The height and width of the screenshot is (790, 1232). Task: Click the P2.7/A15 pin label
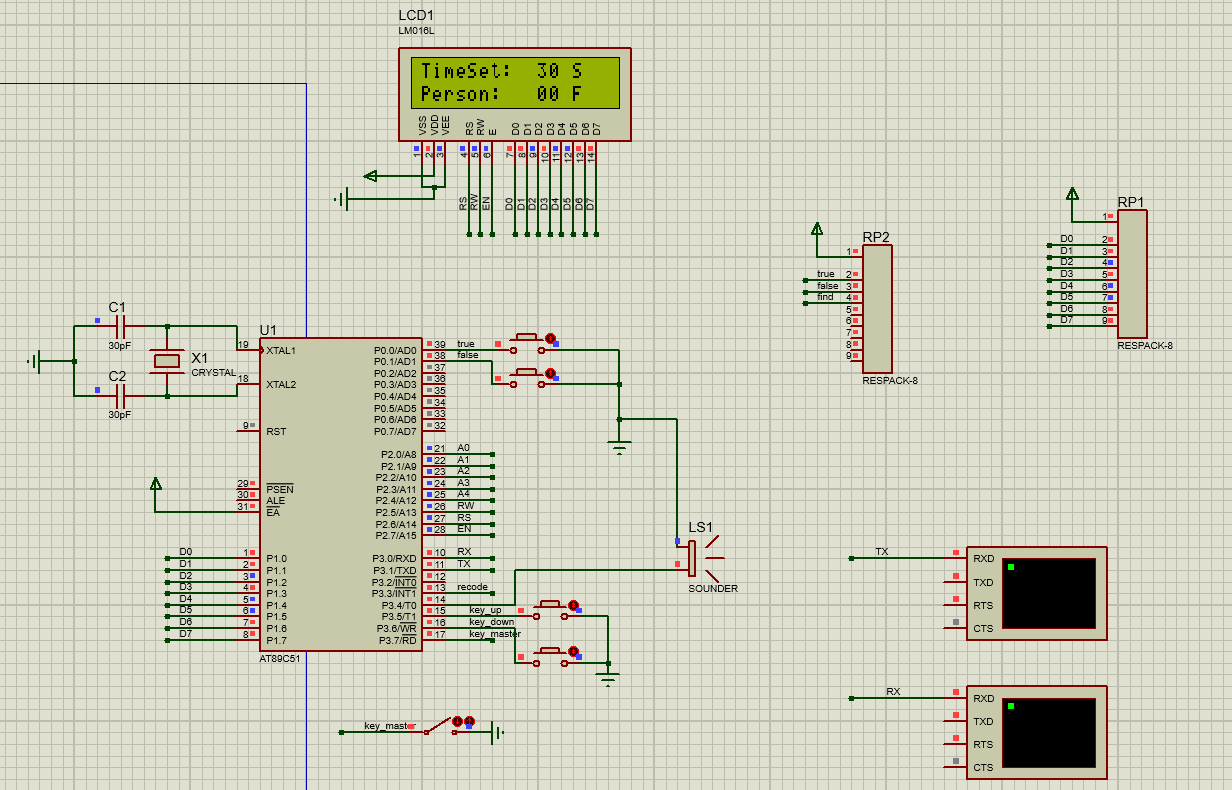(x=396, y=535)
